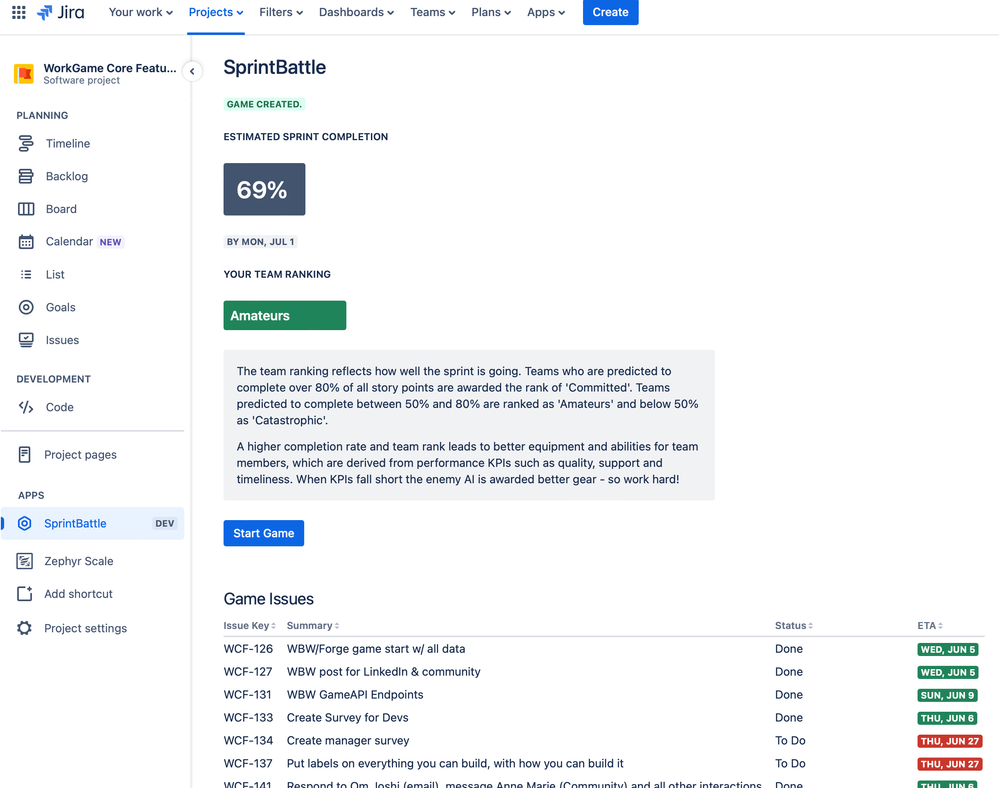Screen dimensions: 999x788
Task: Click summary 'WBW GameAPI Endpoints'
Action: tap(355, 694)
